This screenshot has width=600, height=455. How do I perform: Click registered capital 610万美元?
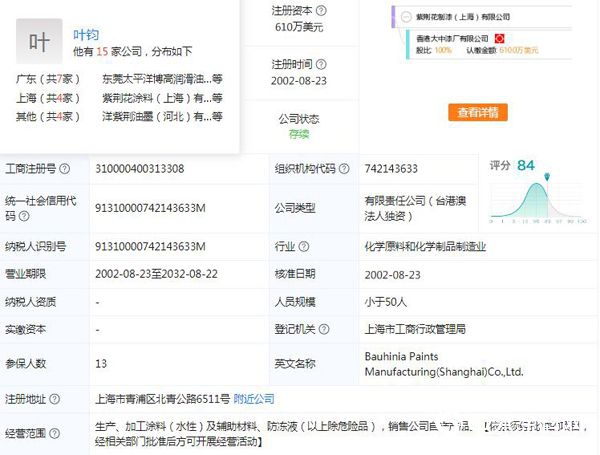[299, 27]
